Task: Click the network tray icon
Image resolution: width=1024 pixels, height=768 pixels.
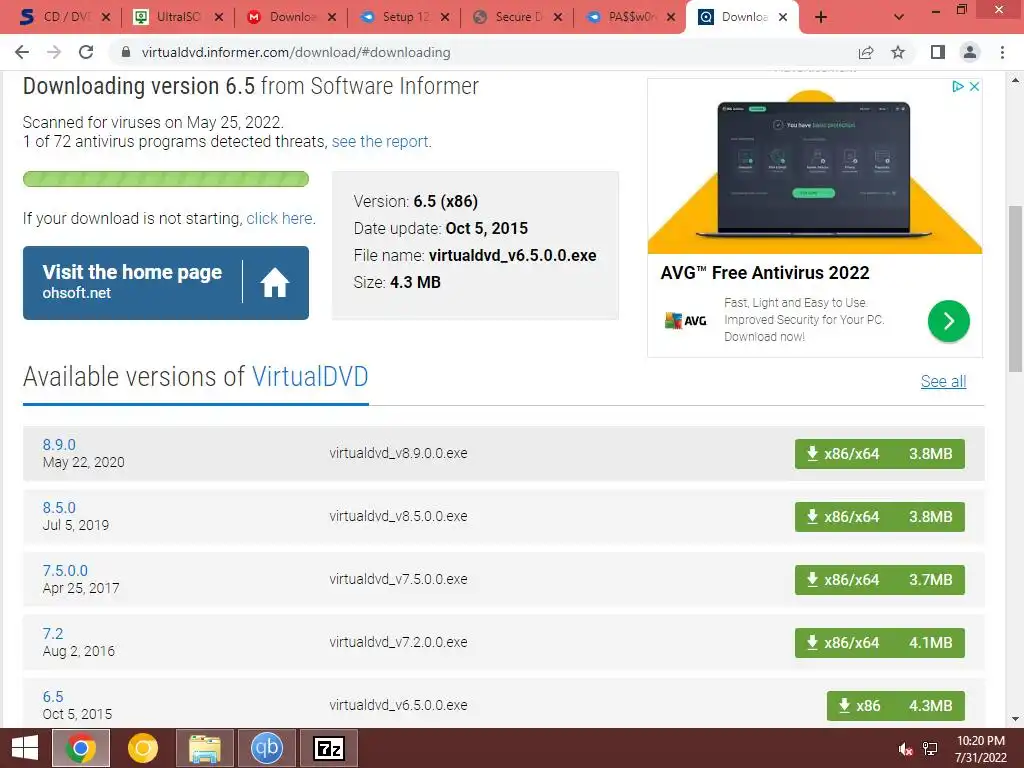Action: 930,749
